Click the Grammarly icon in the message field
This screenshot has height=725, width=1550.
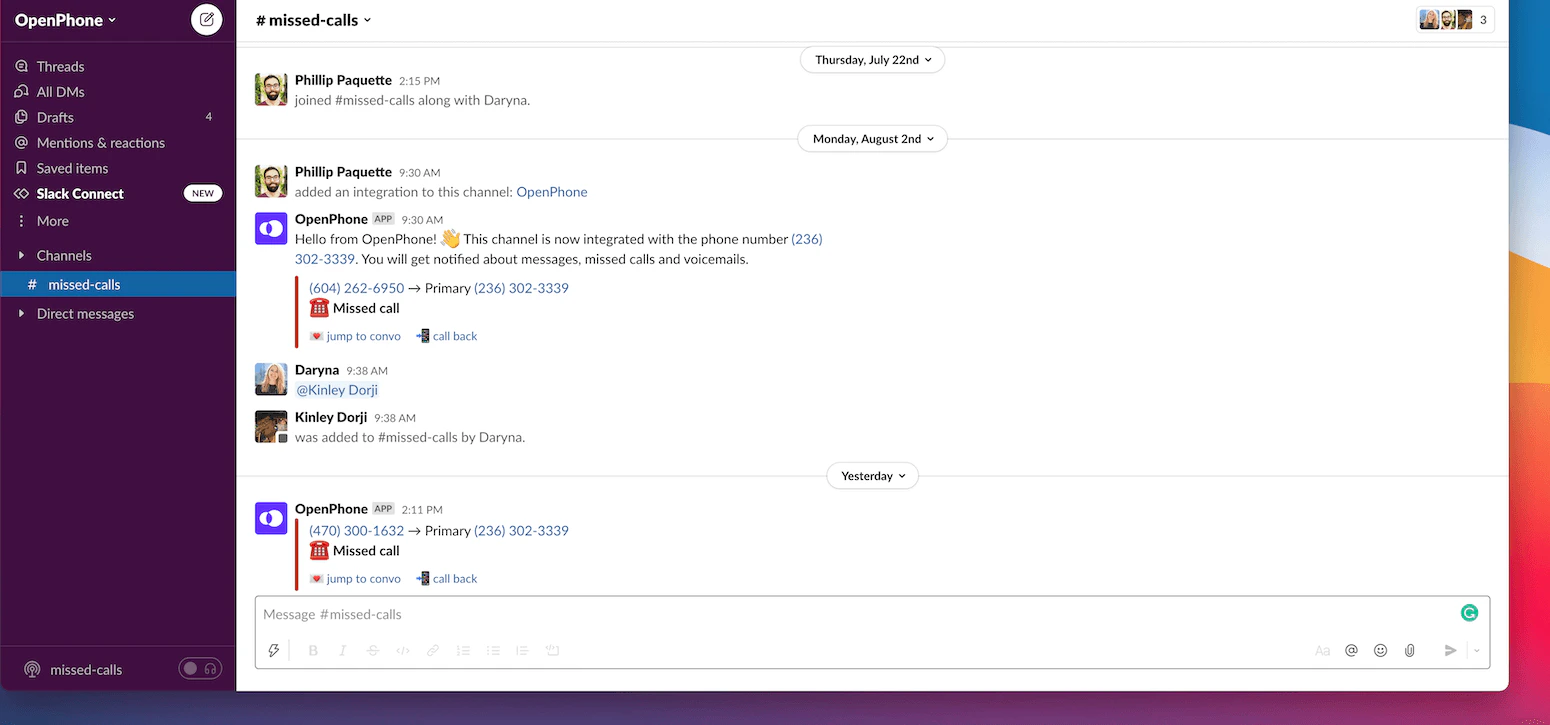click(1469, 612)
